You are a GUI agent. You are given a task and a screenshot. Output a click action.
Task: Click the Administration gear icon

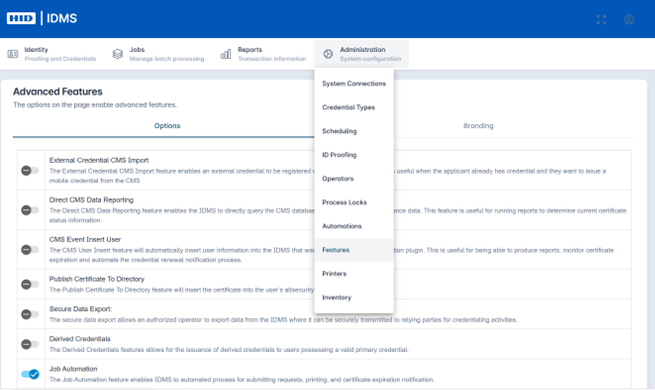(x=328, y=54)
